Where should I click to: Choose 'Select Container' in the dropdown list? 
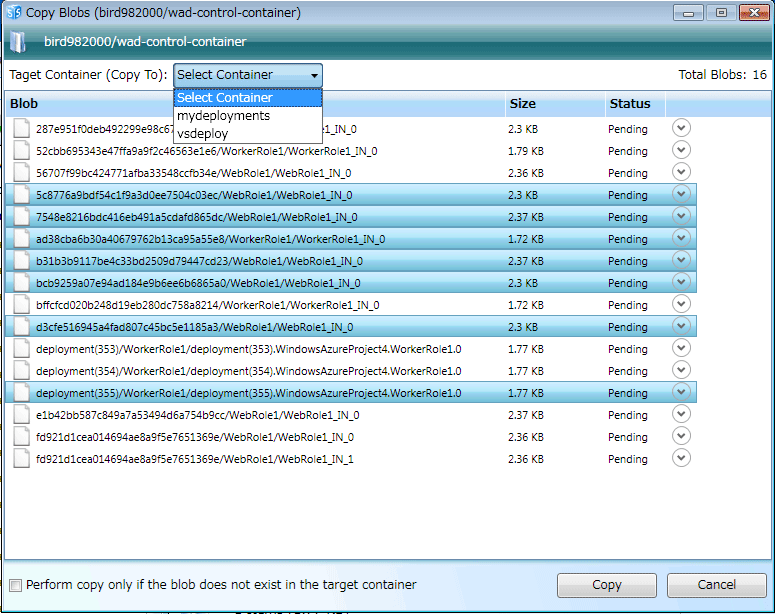(248, 98)
